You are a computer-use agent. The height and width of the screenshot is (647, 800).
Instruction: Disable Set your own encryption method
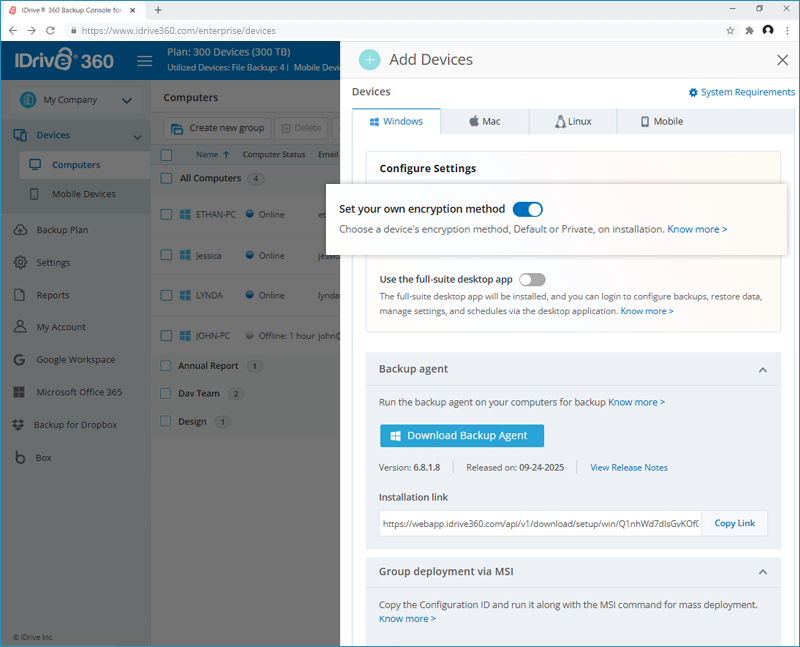tap(527, 209)
